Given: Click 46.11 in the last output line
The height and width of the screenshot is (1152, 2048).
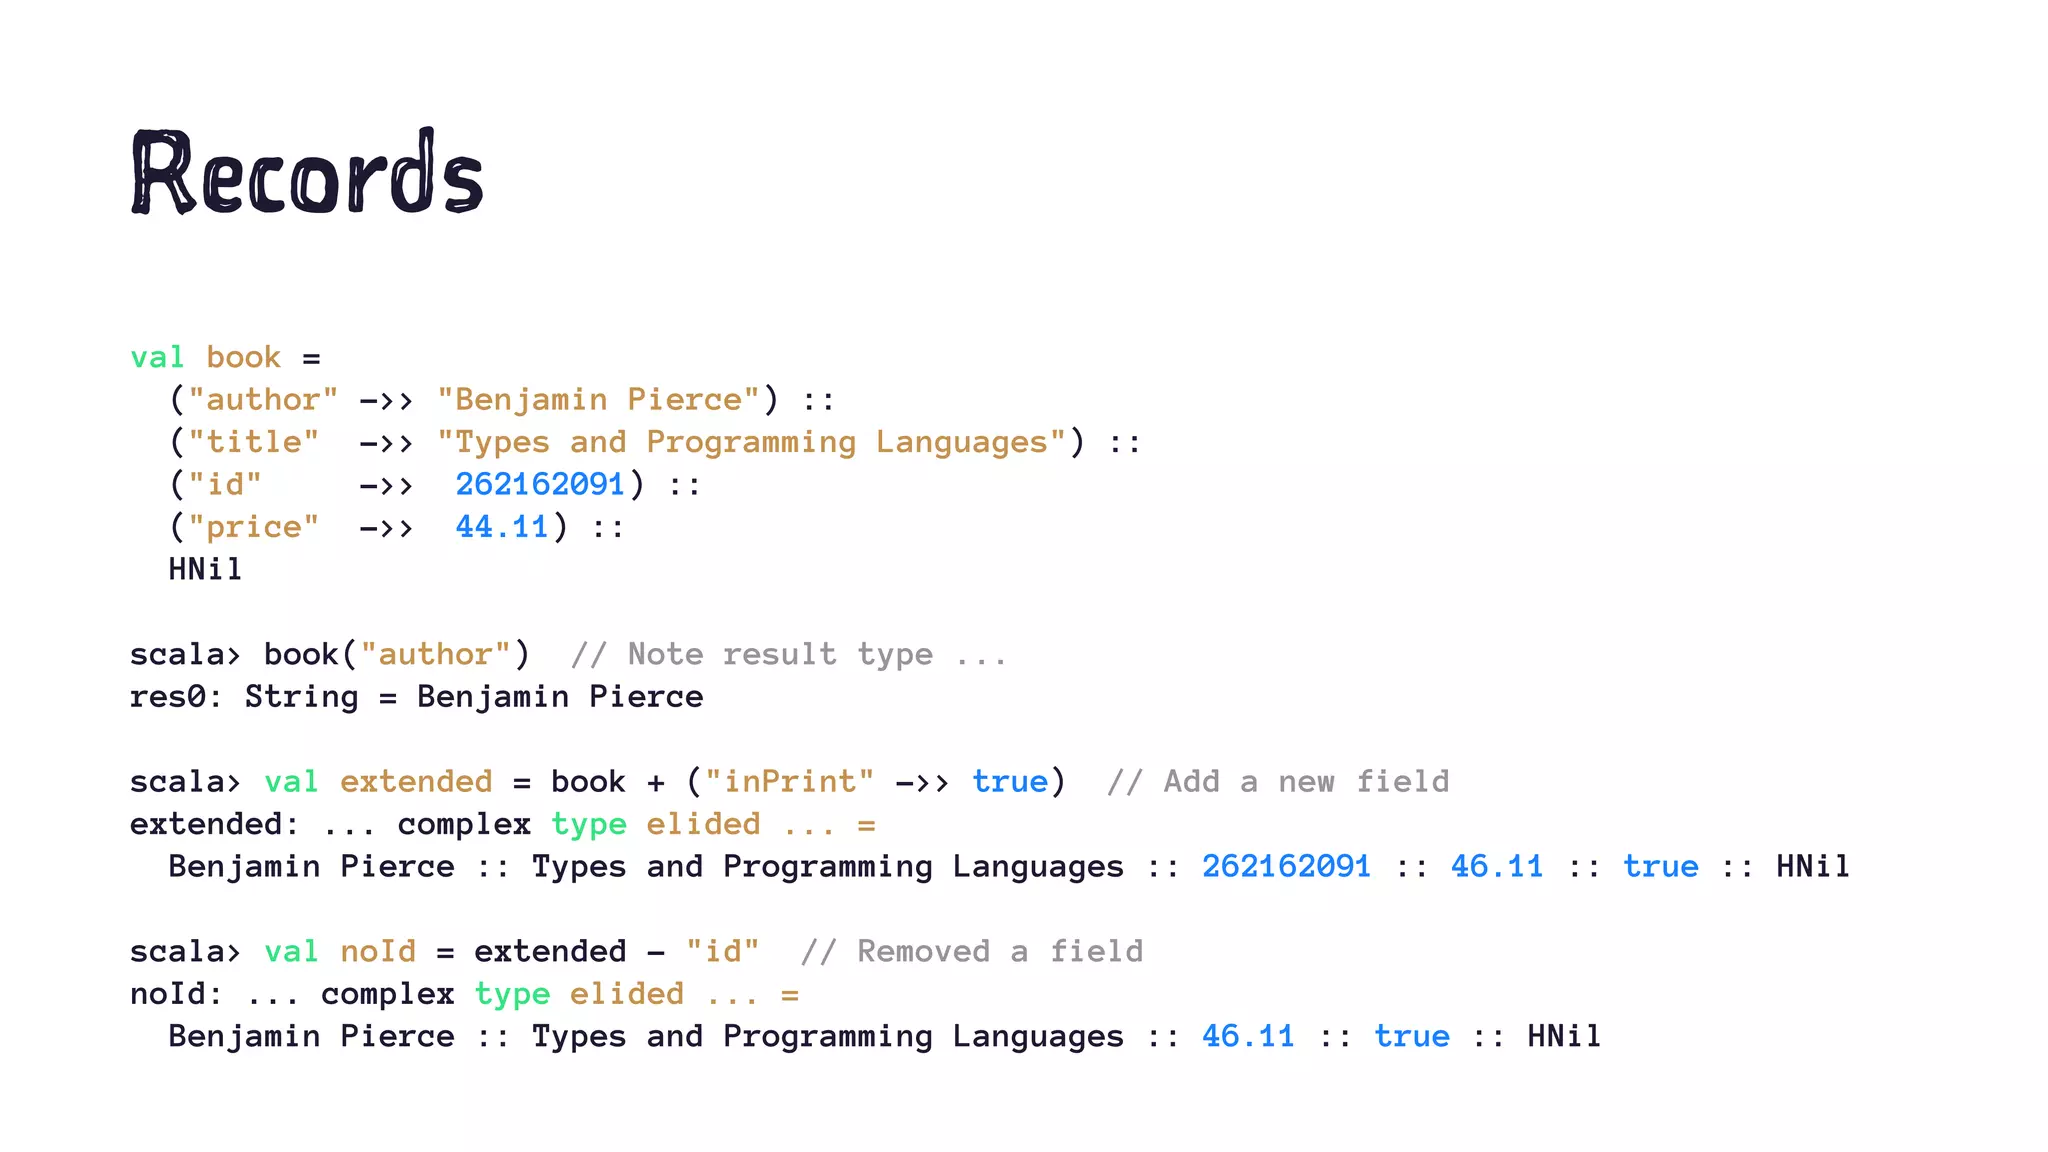Looking at the screenshot, I should click(1248, 1036).
